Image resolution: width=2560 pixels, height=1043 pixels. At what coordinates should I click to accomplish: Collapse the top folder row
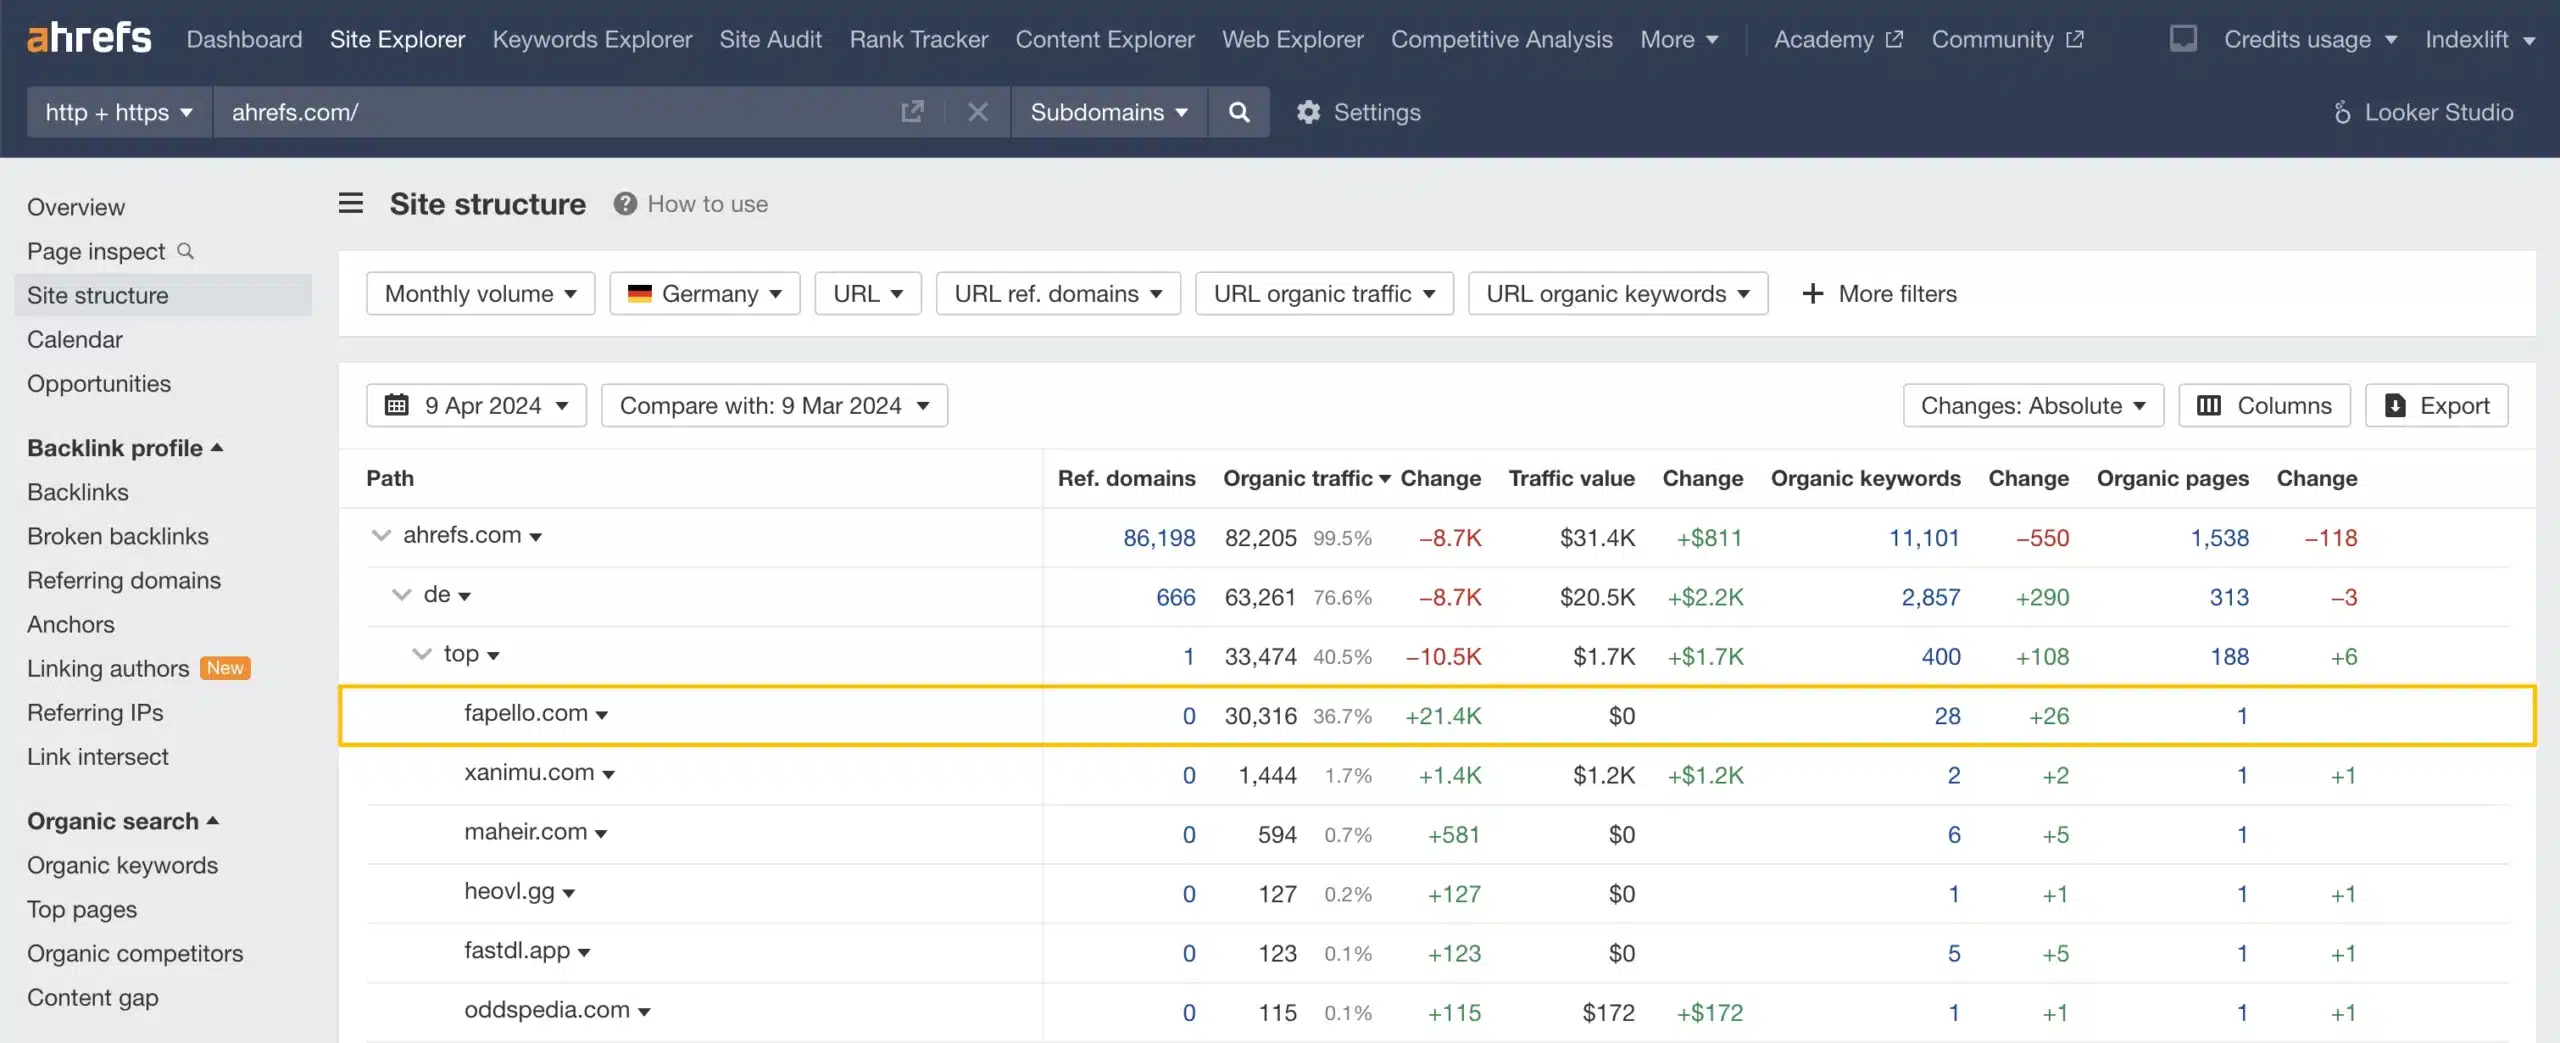click(x=422, y=654)
